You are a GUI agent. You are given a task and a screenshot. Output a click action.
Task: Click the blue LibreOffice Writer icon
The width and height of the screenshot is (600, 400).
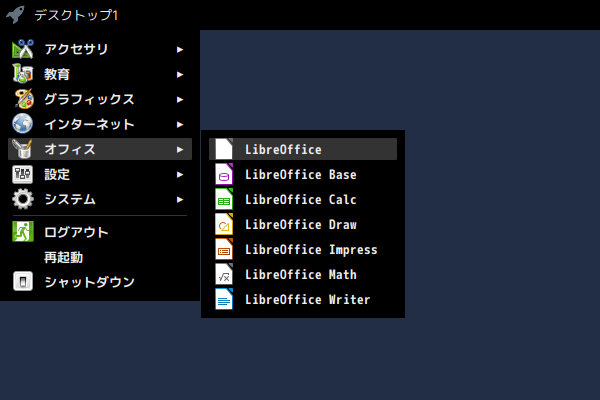(x=224, y=299)
